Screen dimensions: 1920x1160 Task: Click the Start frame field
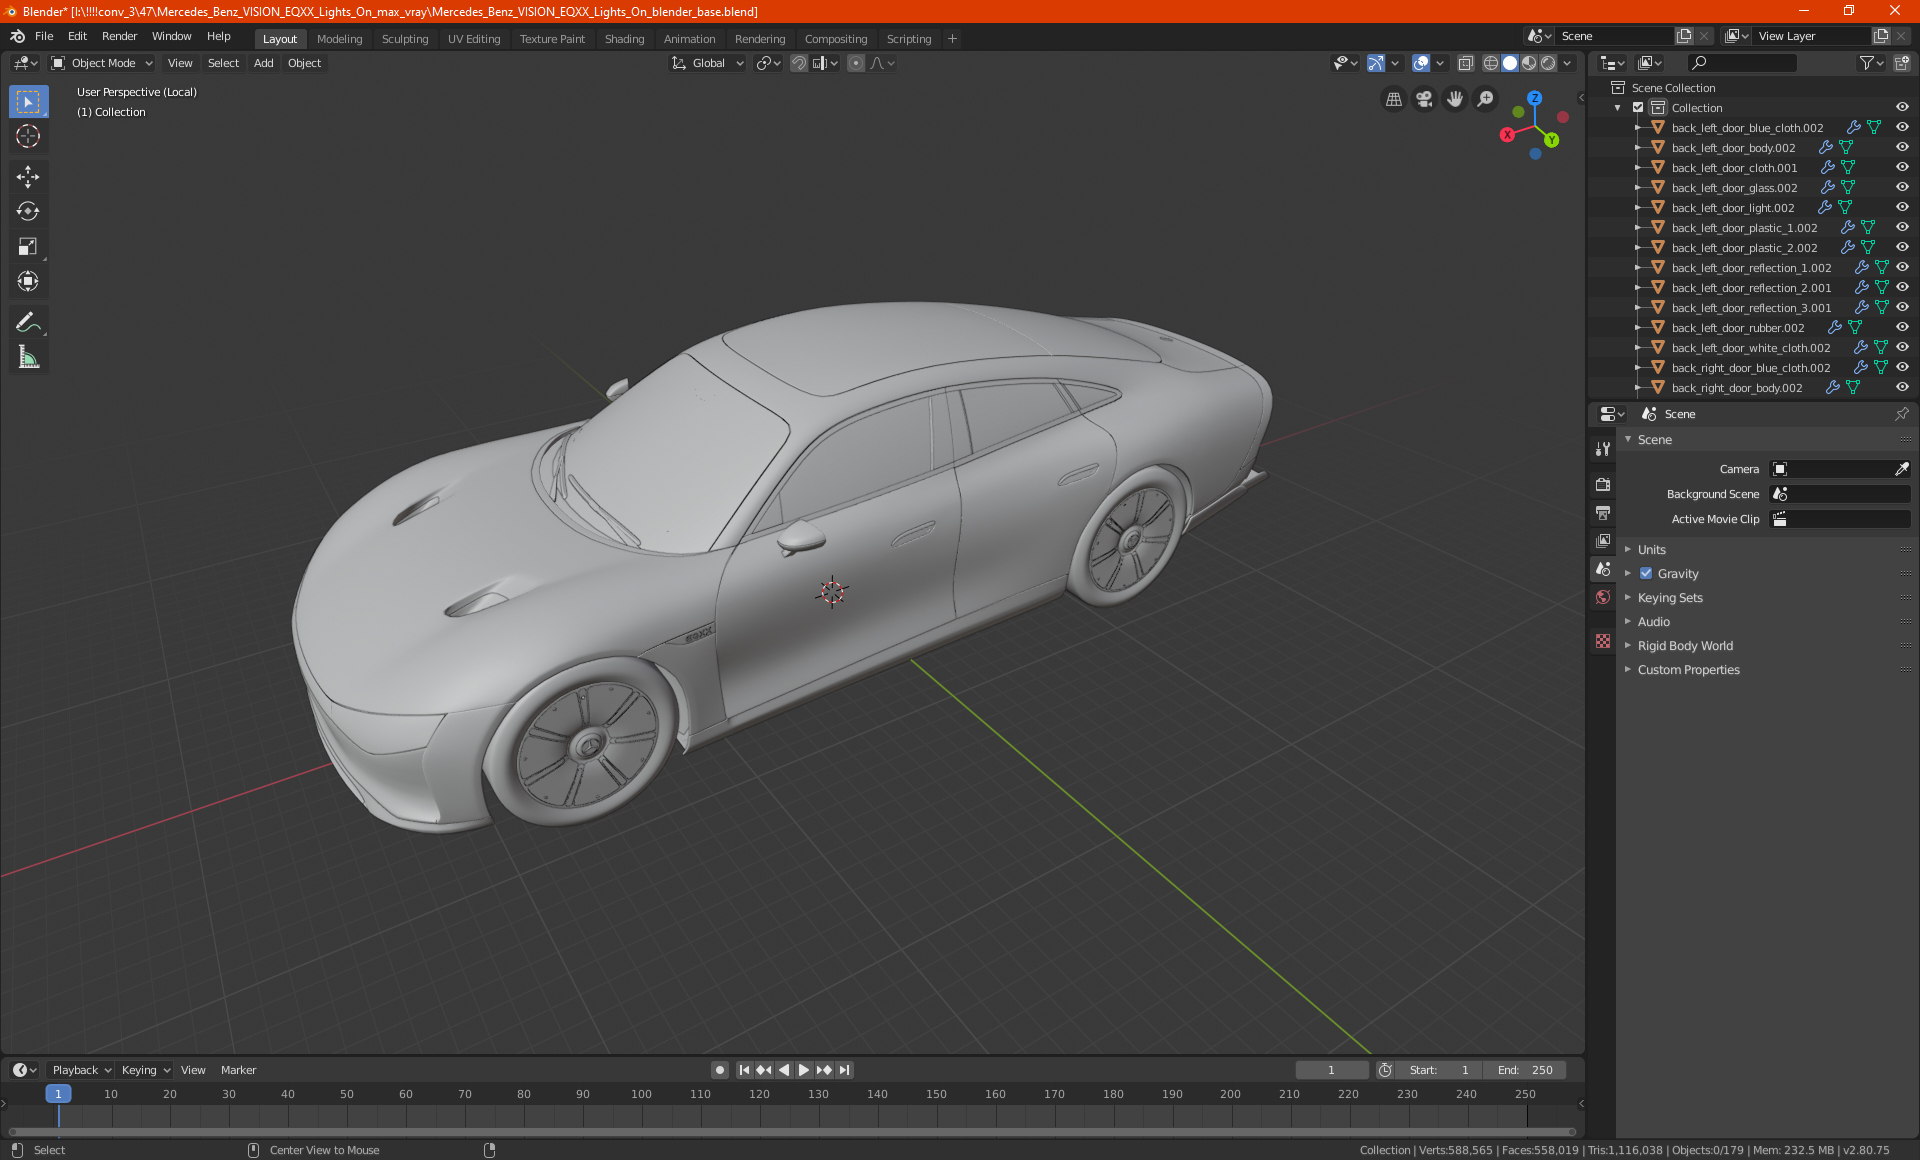[1438, 1070]
